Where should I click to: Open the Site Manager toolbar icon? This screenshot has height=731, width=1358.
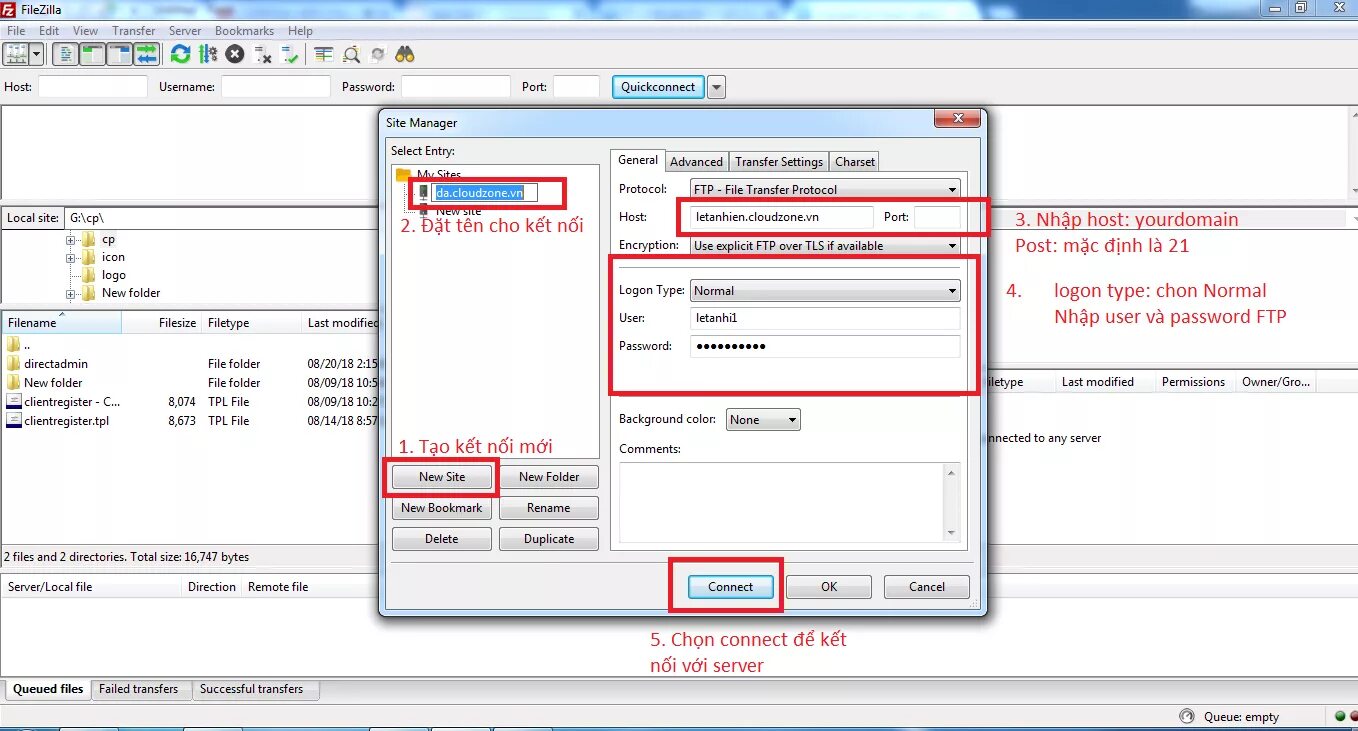coord(16,54)
